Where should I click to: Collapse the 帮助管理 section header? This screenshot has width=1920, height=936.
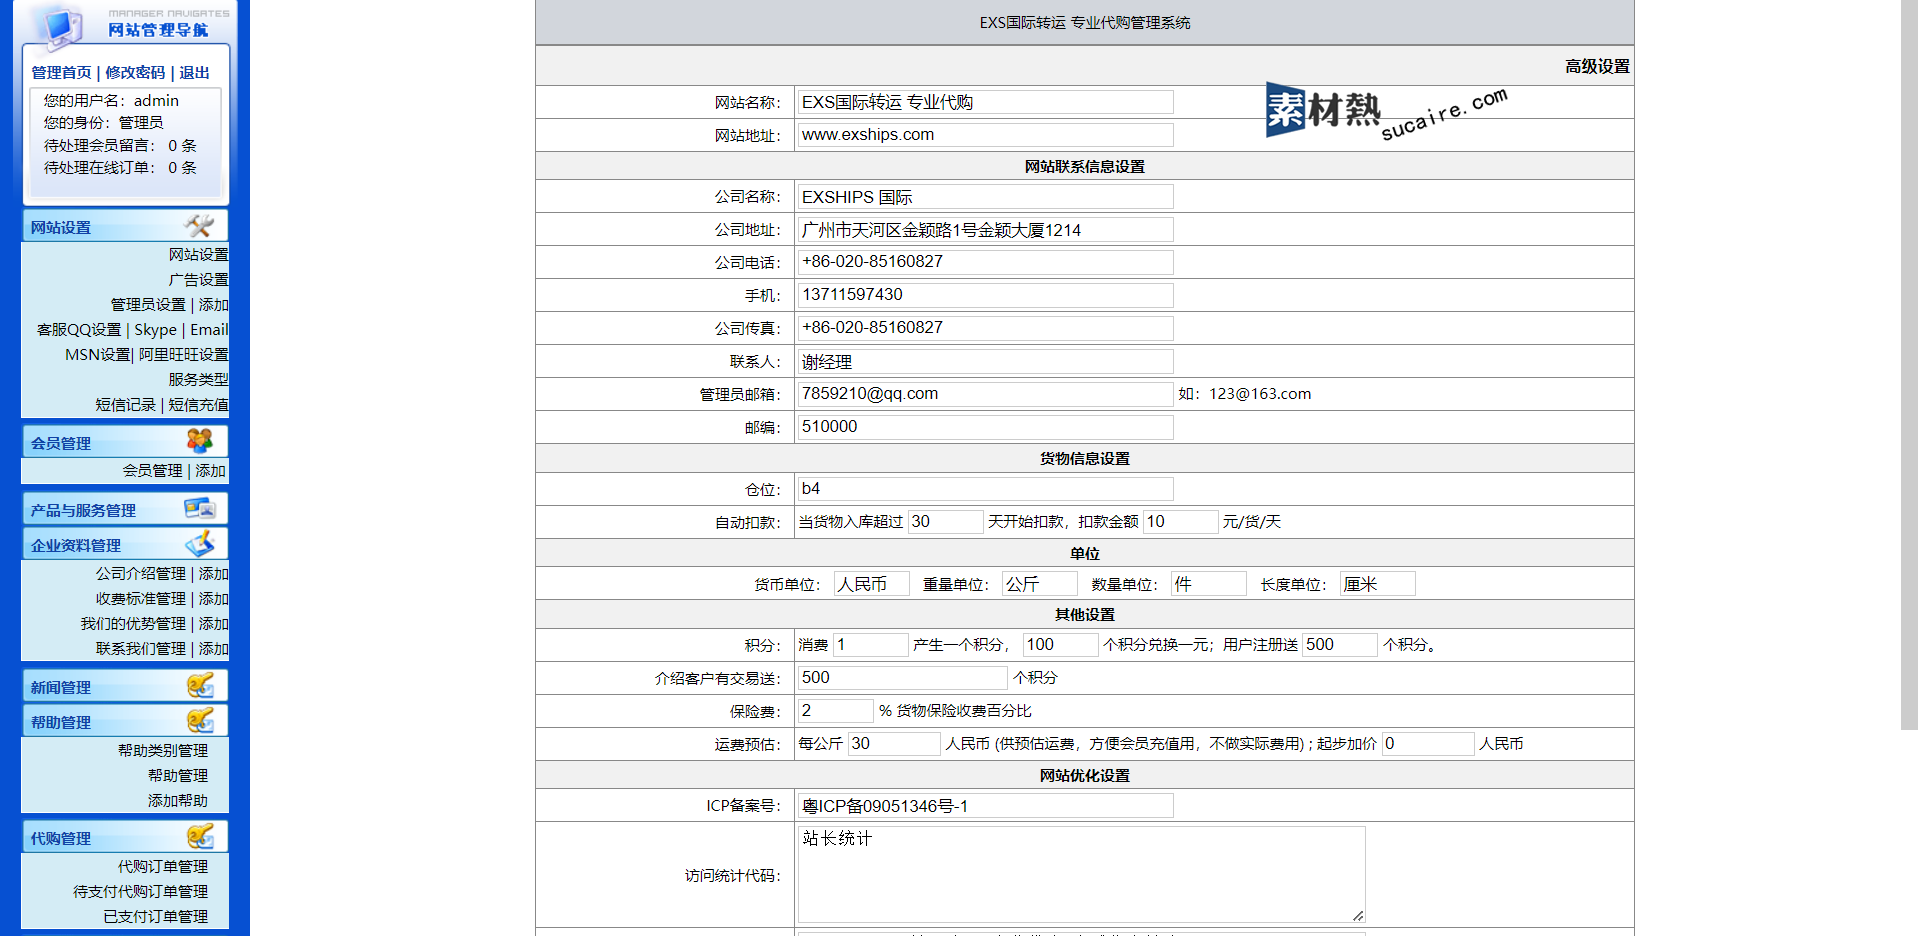point(125,721)
